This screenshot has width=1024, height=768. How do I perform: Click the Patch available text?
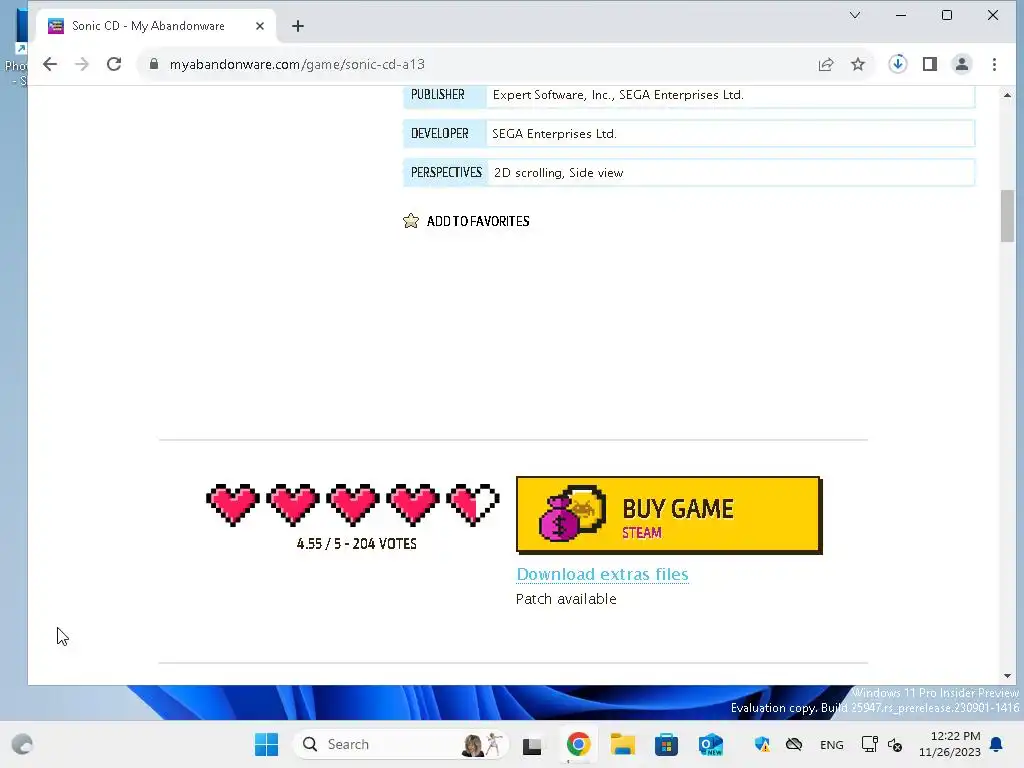click(566, 599)
